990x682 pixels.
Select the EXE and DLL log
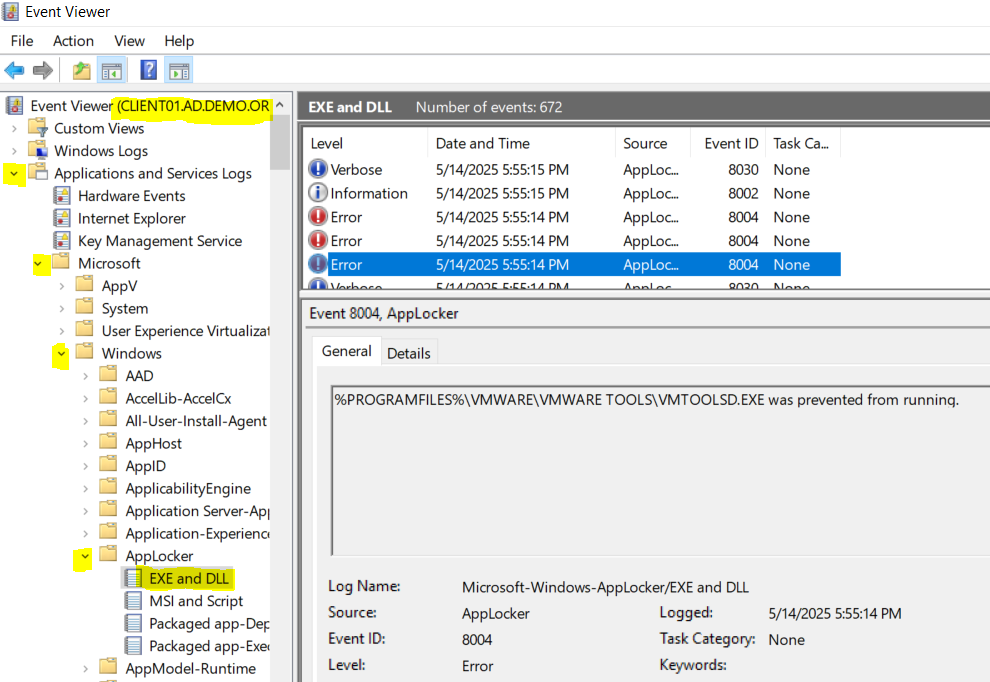tap(189, 578)
